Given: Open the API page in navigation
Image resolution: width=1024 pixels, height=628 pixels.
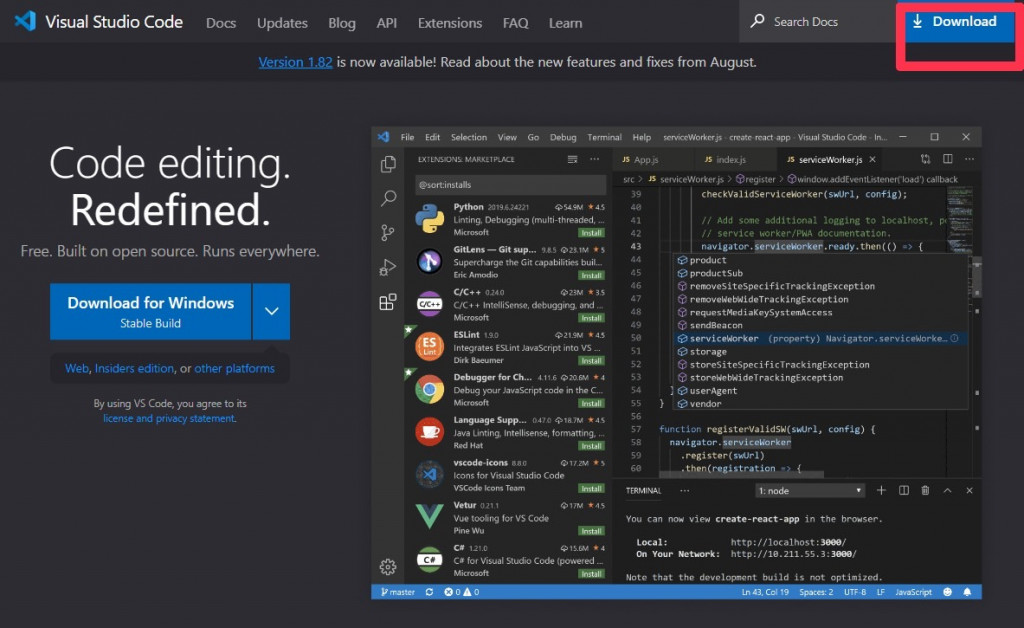Looking at the screenshot, I should [387, 23].
